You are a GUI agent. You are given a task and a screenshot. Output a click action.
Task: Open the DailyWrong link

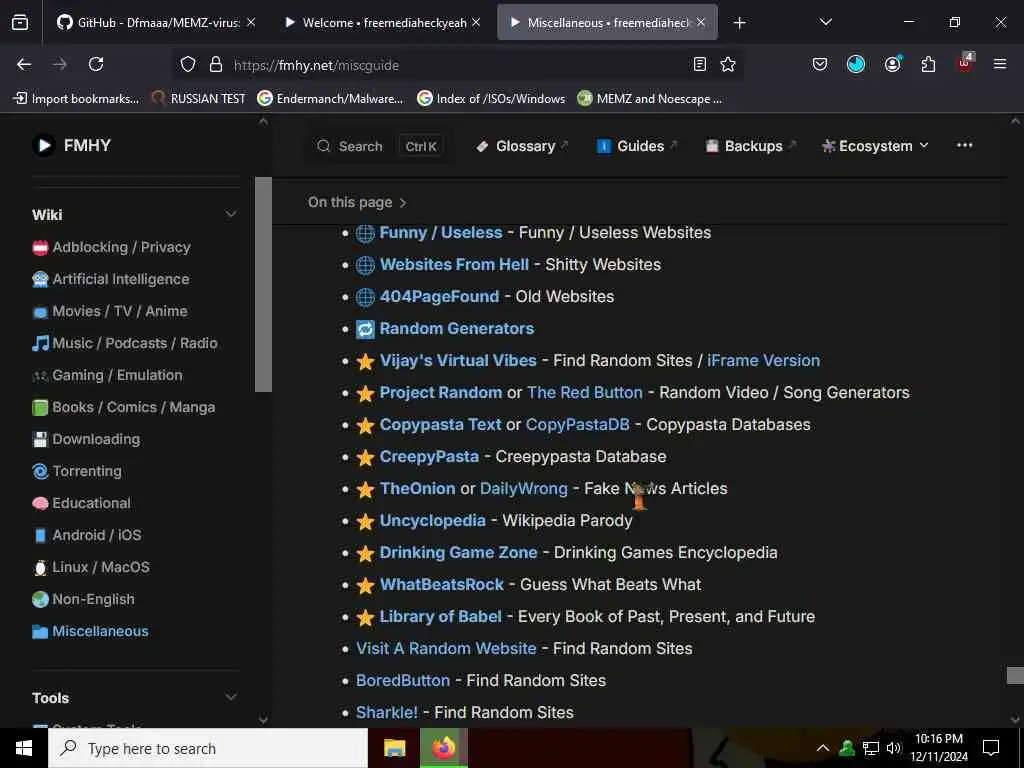[524, 488]
